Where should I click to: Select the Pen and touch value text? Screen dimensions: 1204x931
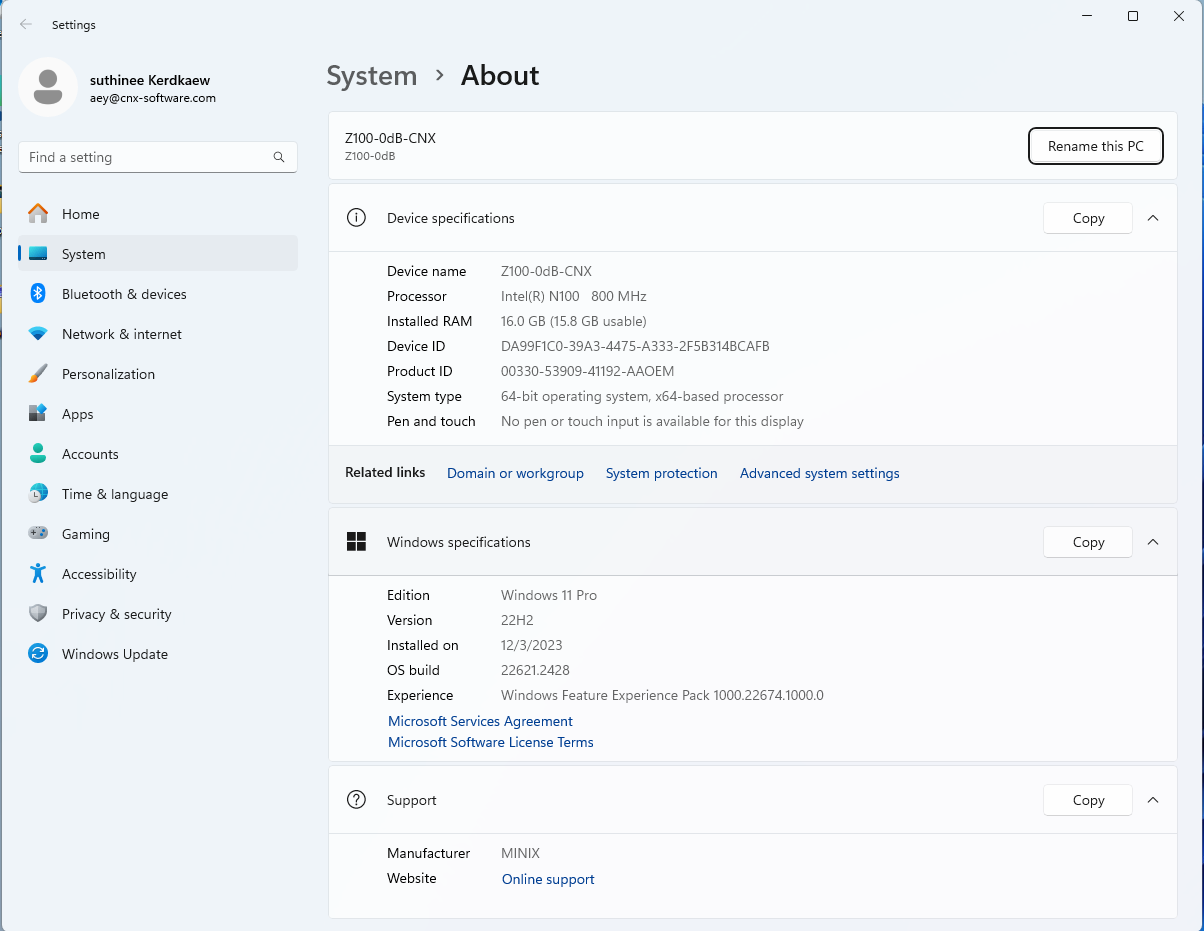[652, 421]
